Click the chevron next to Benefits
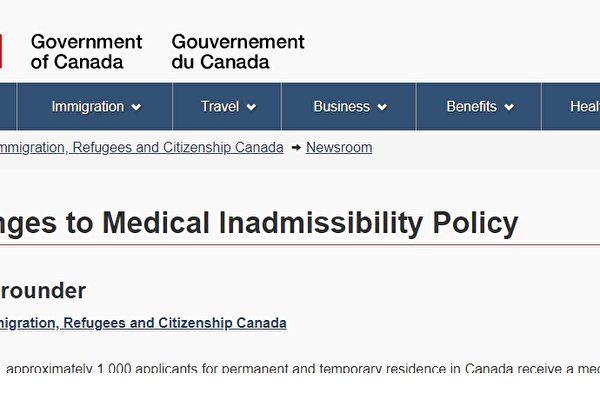Viewport: 600px width, 400px height. (509, 107)
